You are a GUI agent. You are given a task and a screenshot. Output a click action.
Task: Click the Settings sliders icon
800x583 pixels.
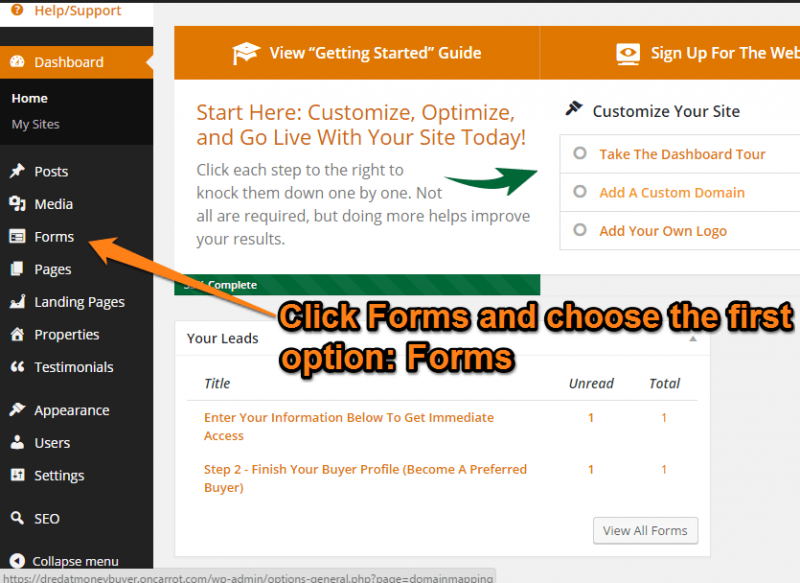pos(17,475)
